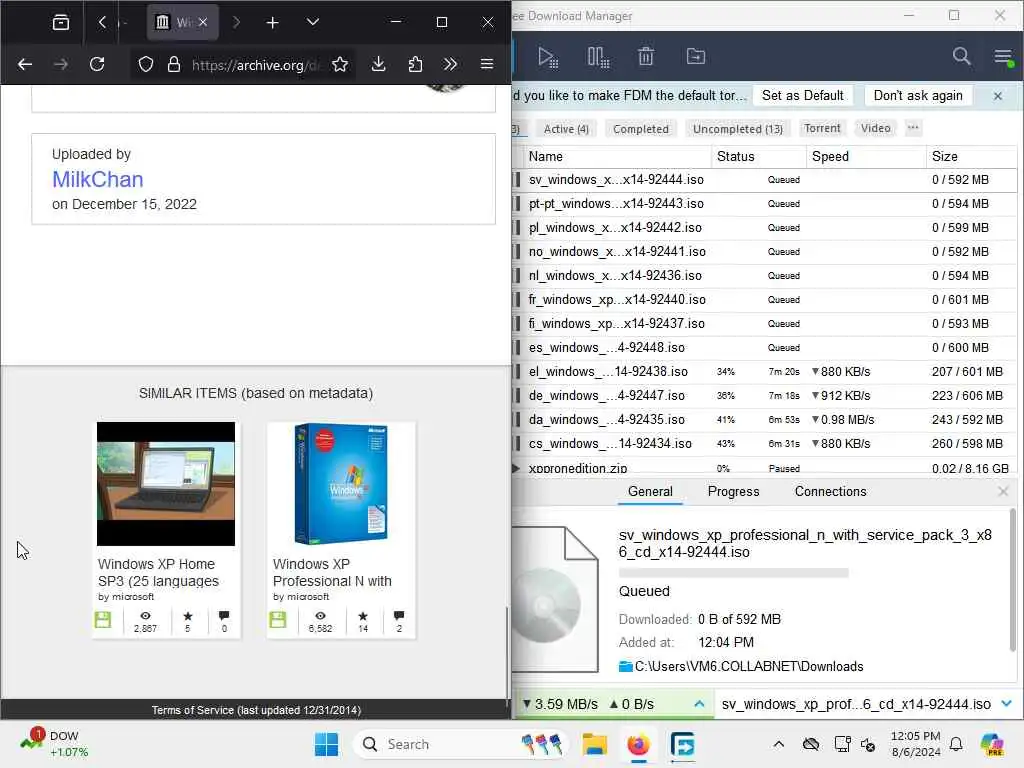The image size is (1024, 768).
Task: Delete selected download with trash icon
Action: click(646, 57)
